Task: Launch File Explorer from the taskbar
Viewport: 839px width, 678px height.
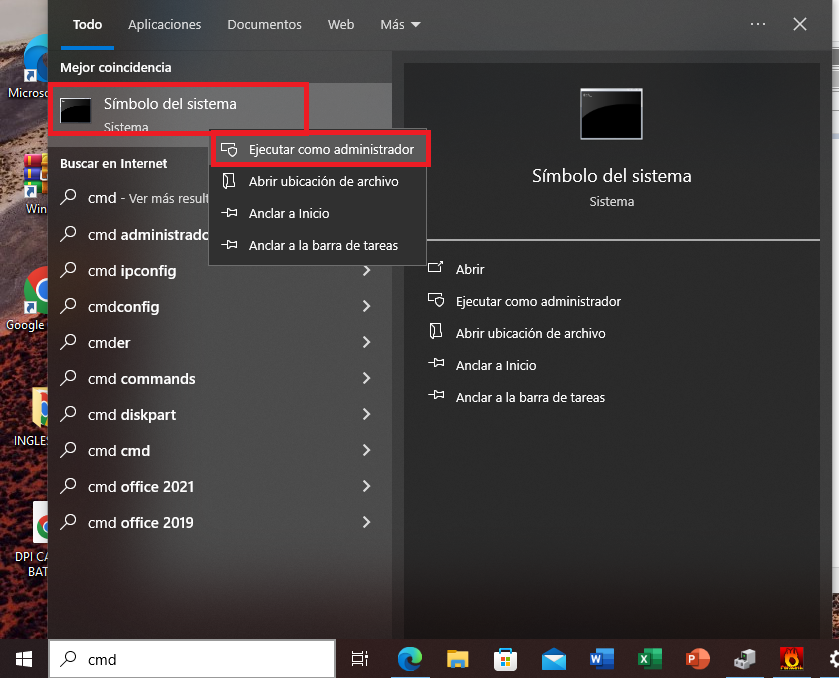Action: (458, 659)
